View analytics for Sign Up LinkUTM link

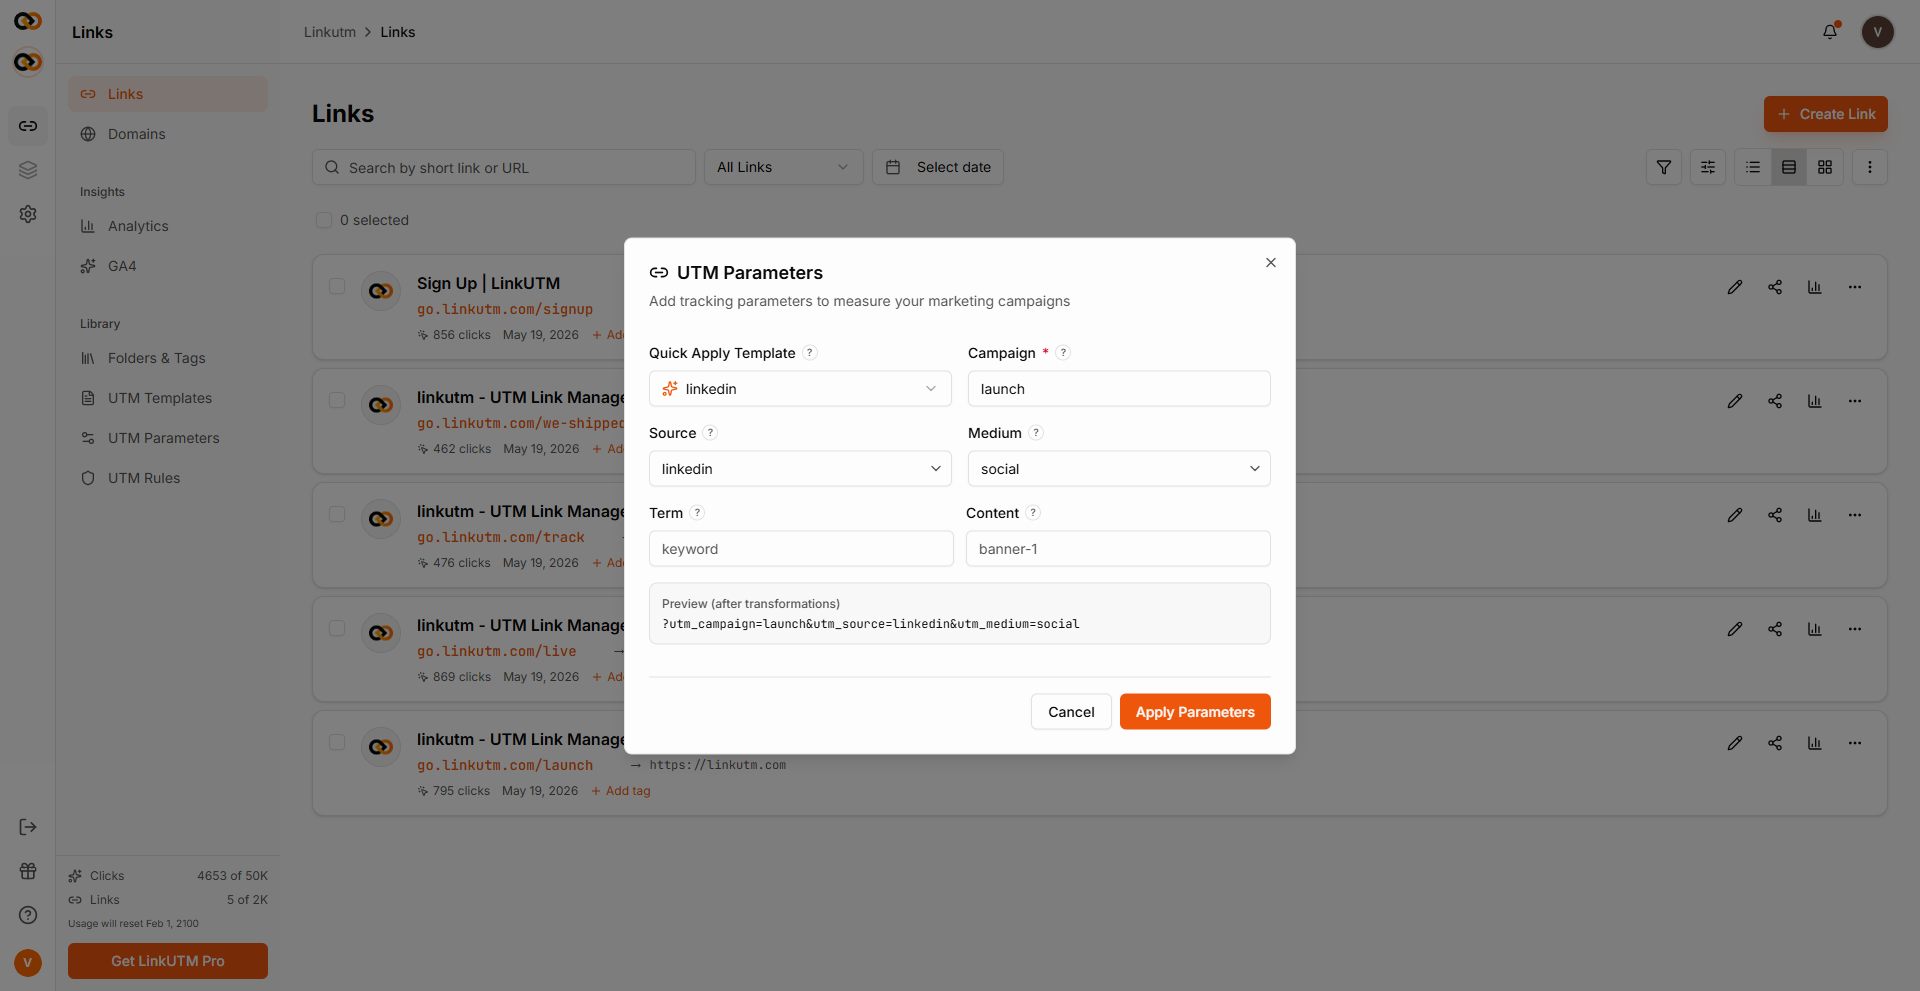click(1815, 287)
